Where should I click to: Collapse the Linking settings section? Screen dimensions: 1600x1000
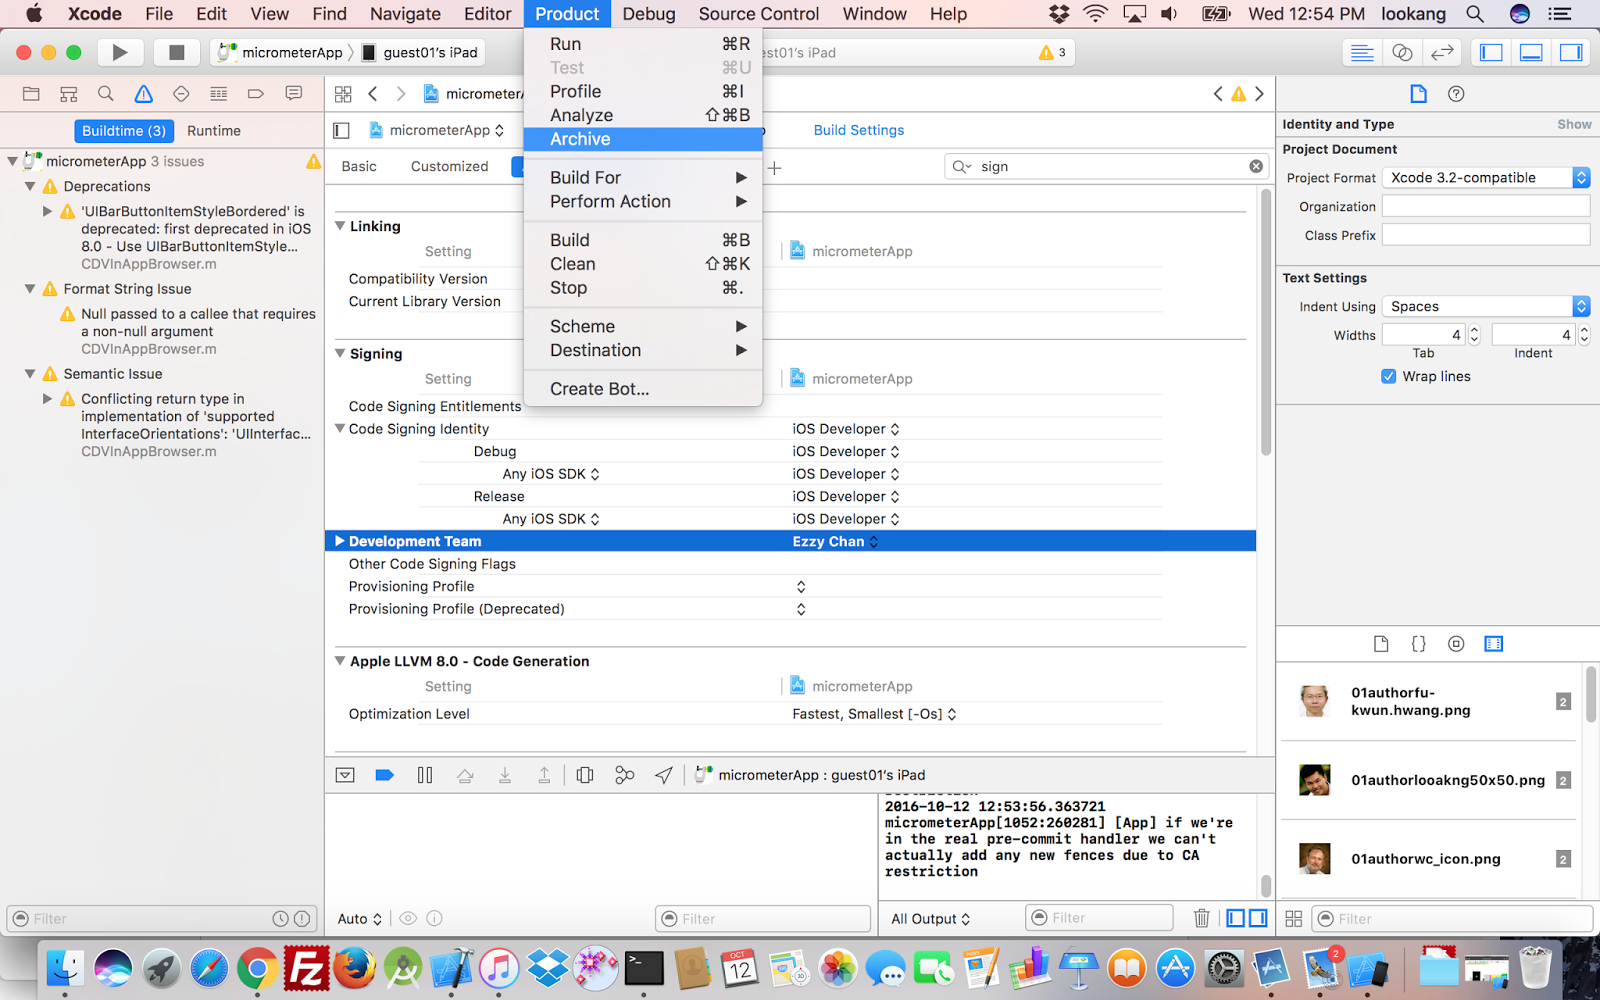pyautogui.click(x=340, y=226)
